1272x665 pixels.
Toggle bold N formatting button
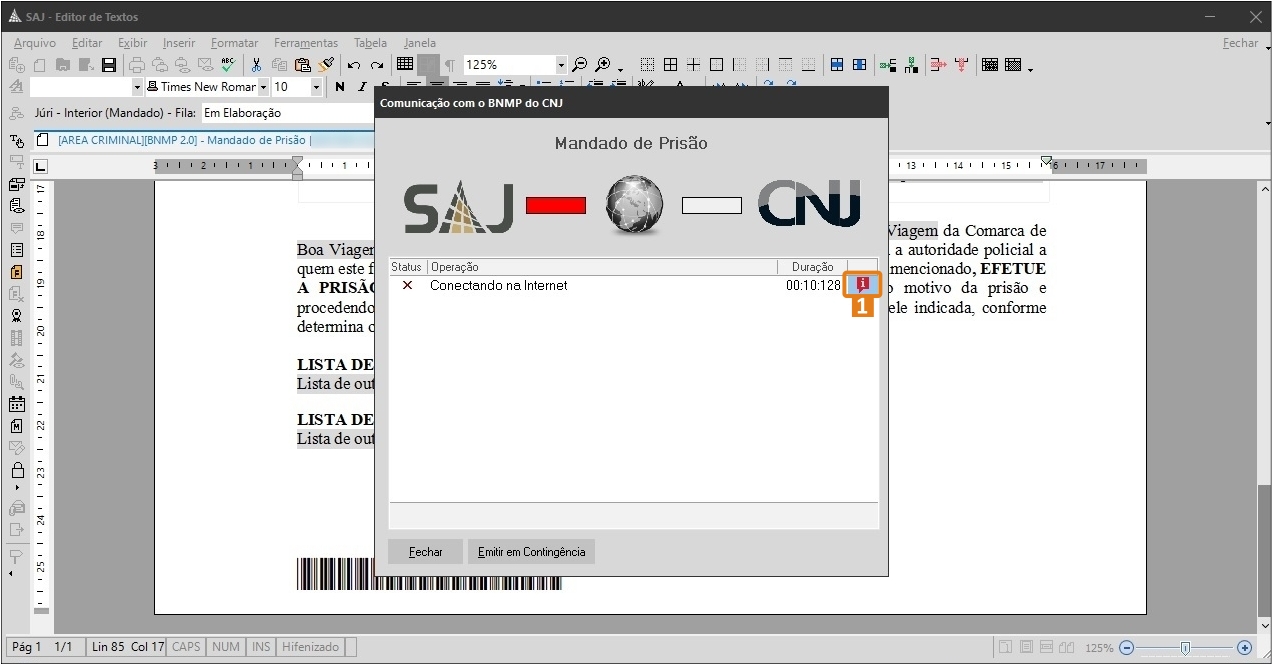point(340,87)
